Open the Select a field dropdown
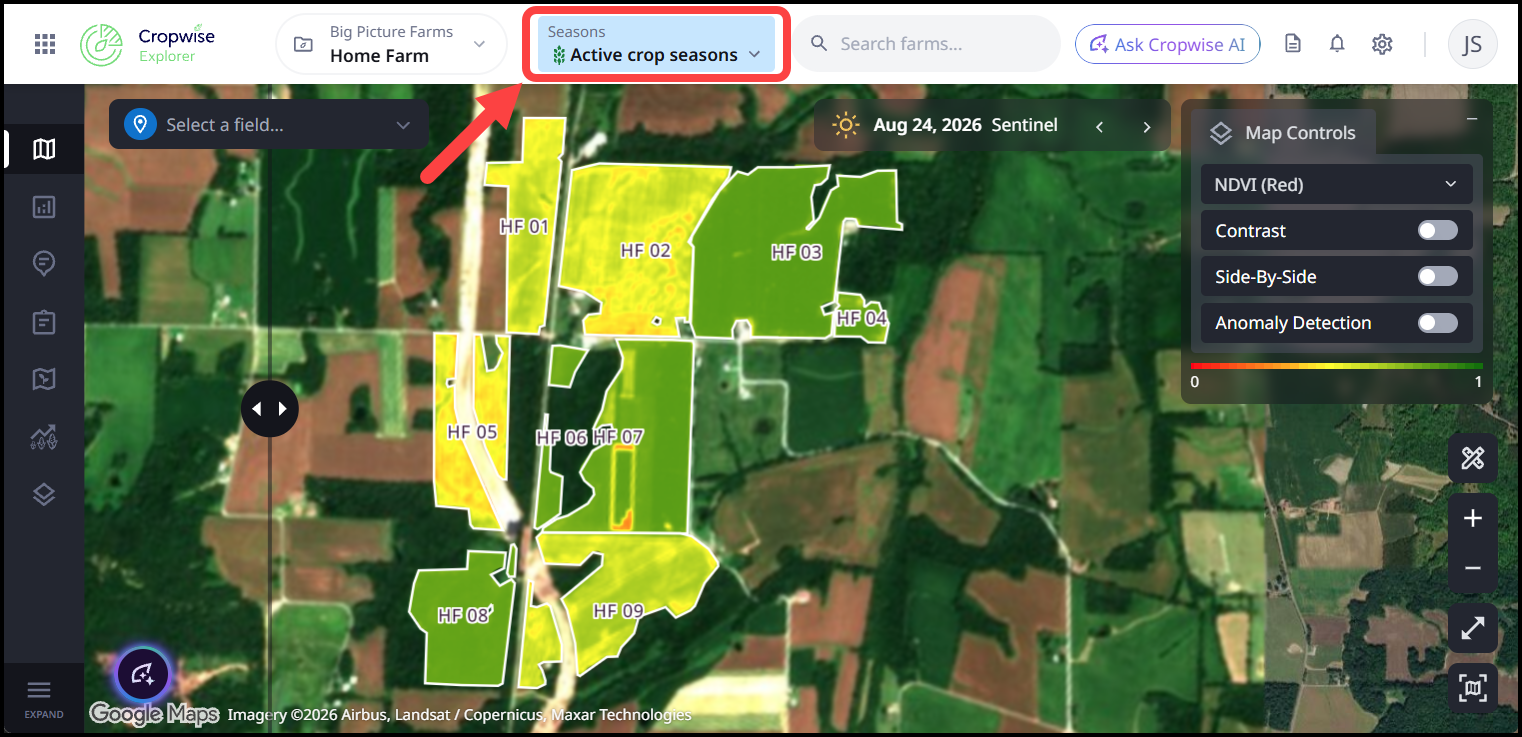This screenshot has width=1522, height=737. [x=269, y=125]
